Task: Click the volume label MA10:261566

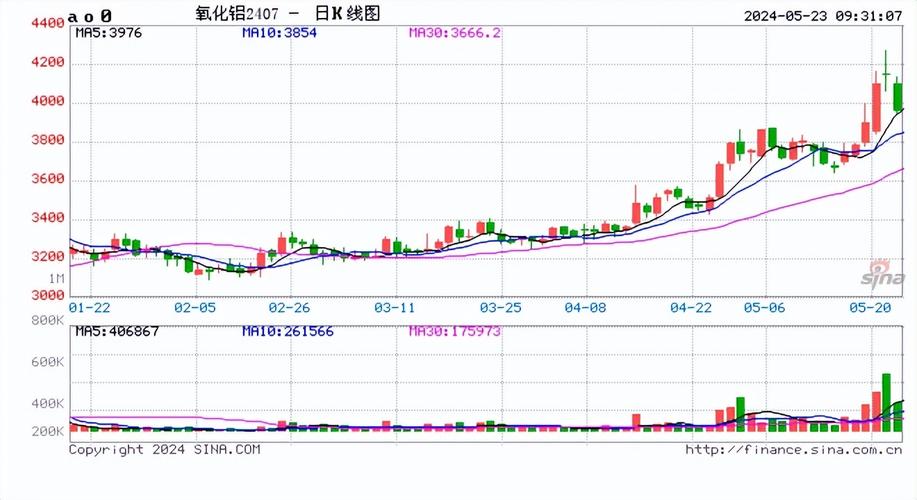Action: (288, 332)
